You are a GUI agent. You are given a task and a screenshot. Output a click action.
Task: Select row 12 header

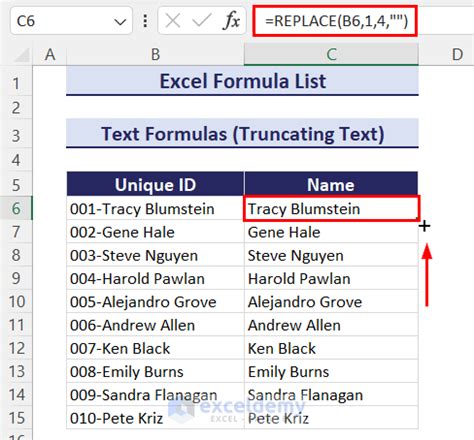(x=16, y=348)
